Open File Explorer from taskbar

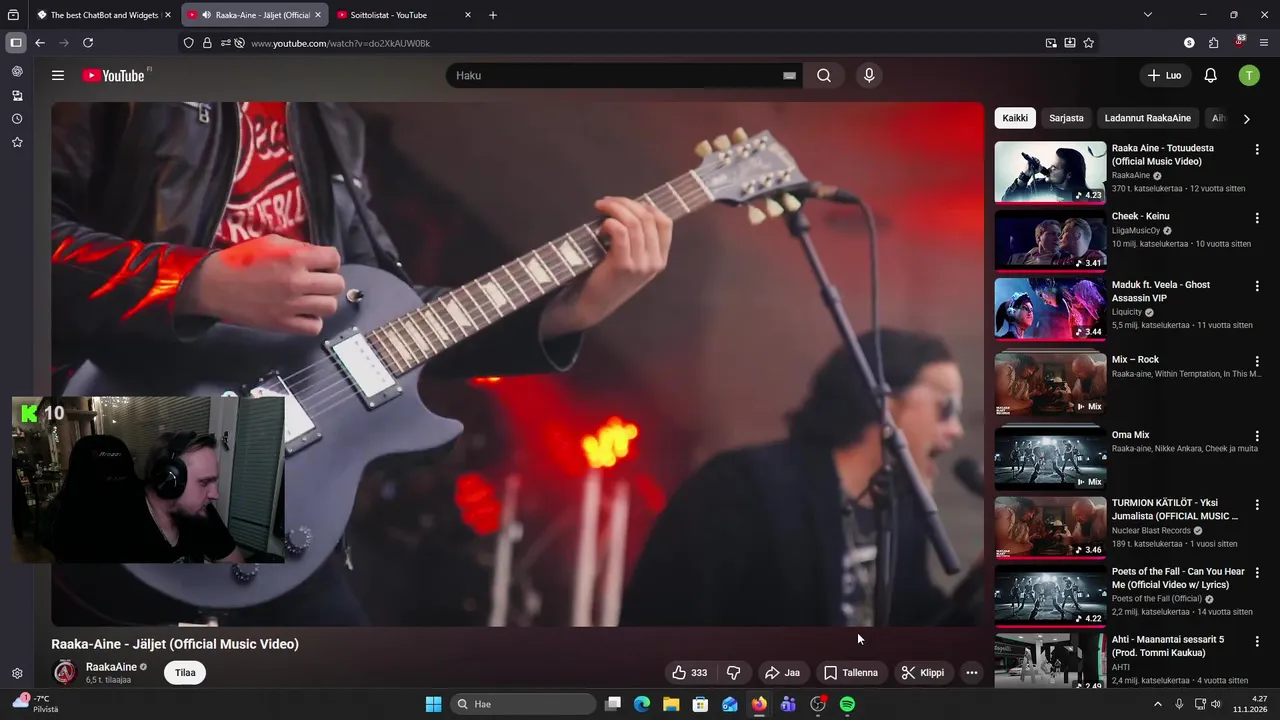[x=671, y=704]
